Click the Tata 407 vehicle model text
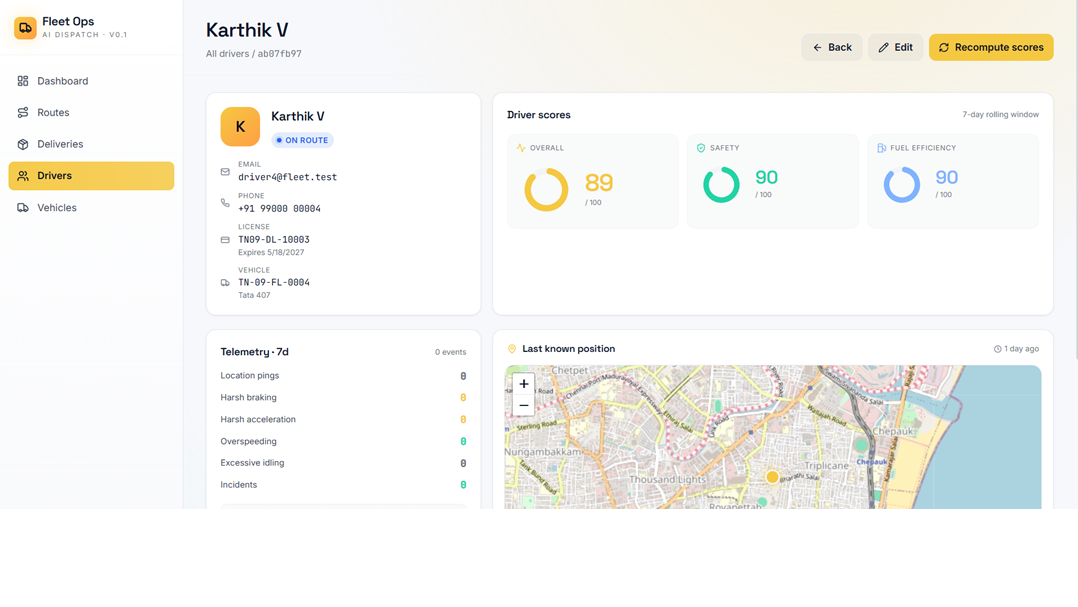 click(254, 295)
